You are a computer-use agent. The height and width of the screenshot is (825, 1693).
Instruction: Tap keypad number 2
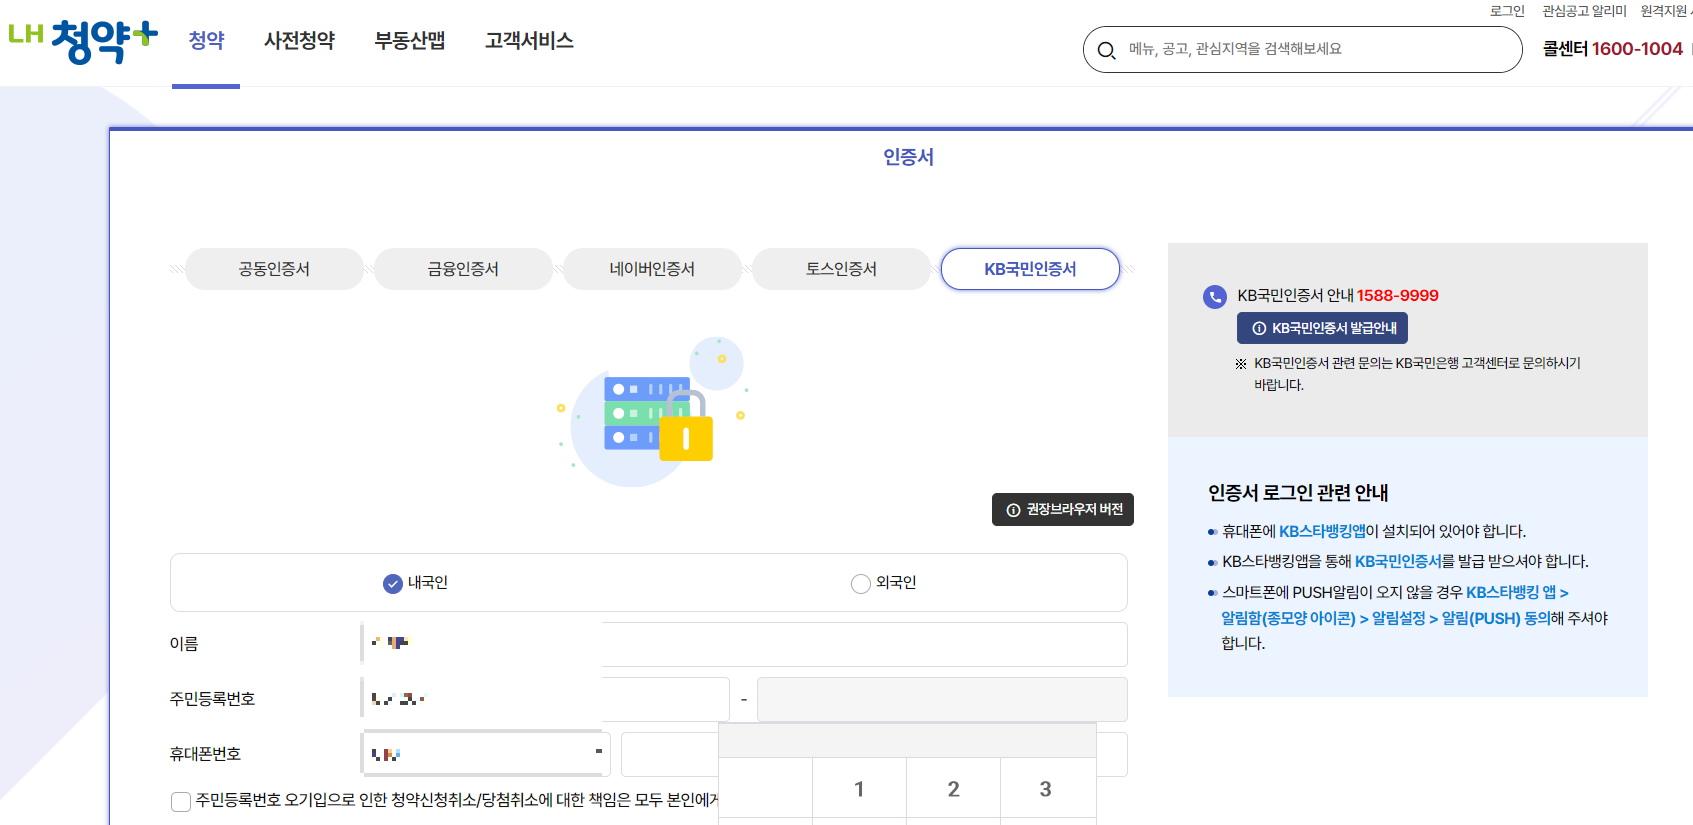coord(953,789)
